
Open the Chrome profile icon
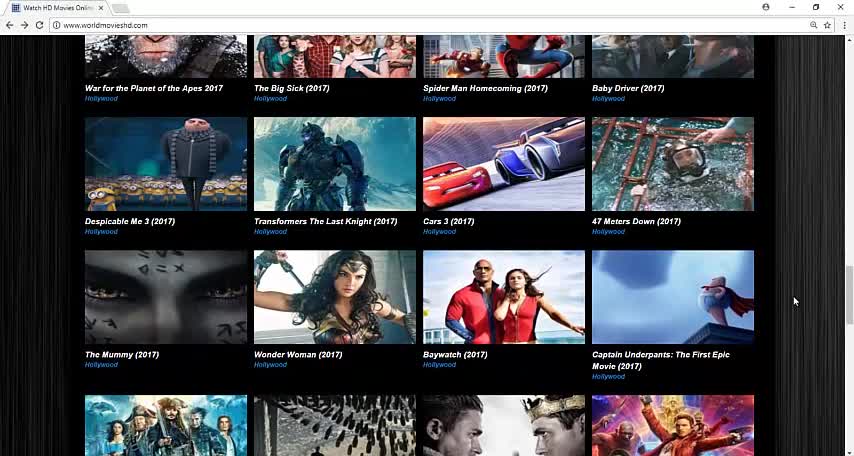coord(766,7)
